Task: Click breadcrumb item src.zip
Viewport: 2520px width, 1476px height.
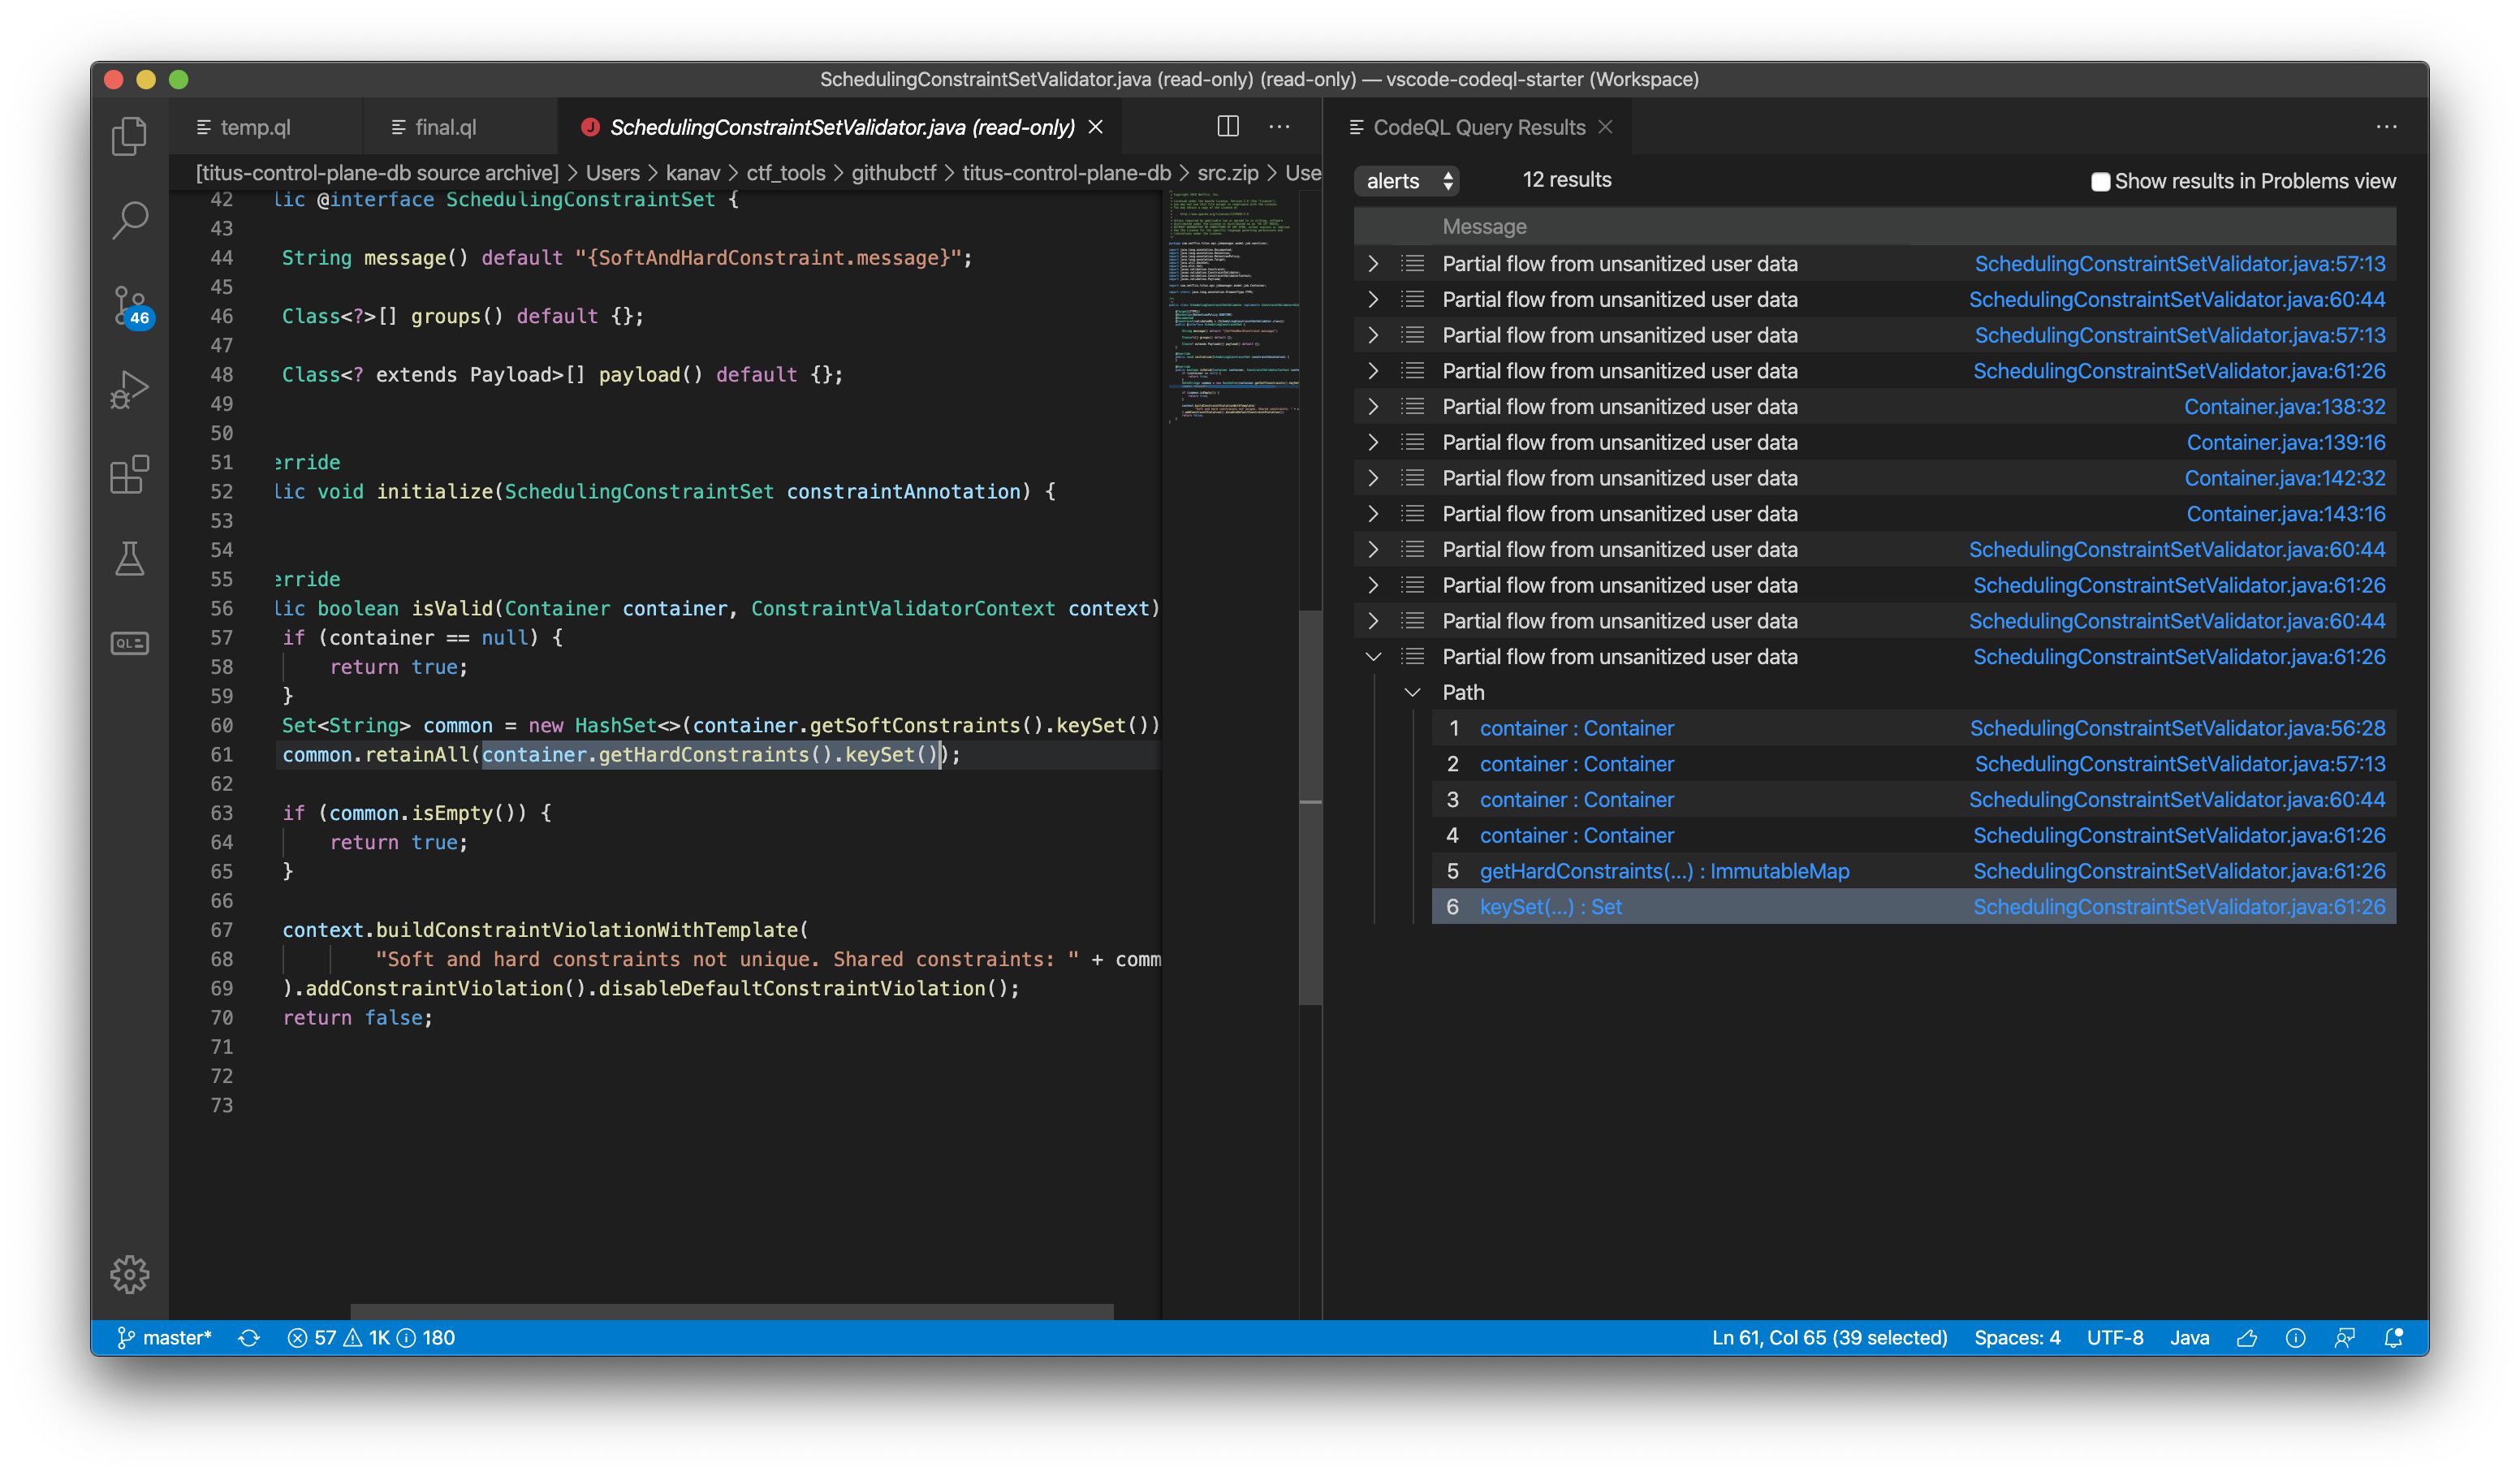Action: pyautogui.click(x=1227, y=173)
